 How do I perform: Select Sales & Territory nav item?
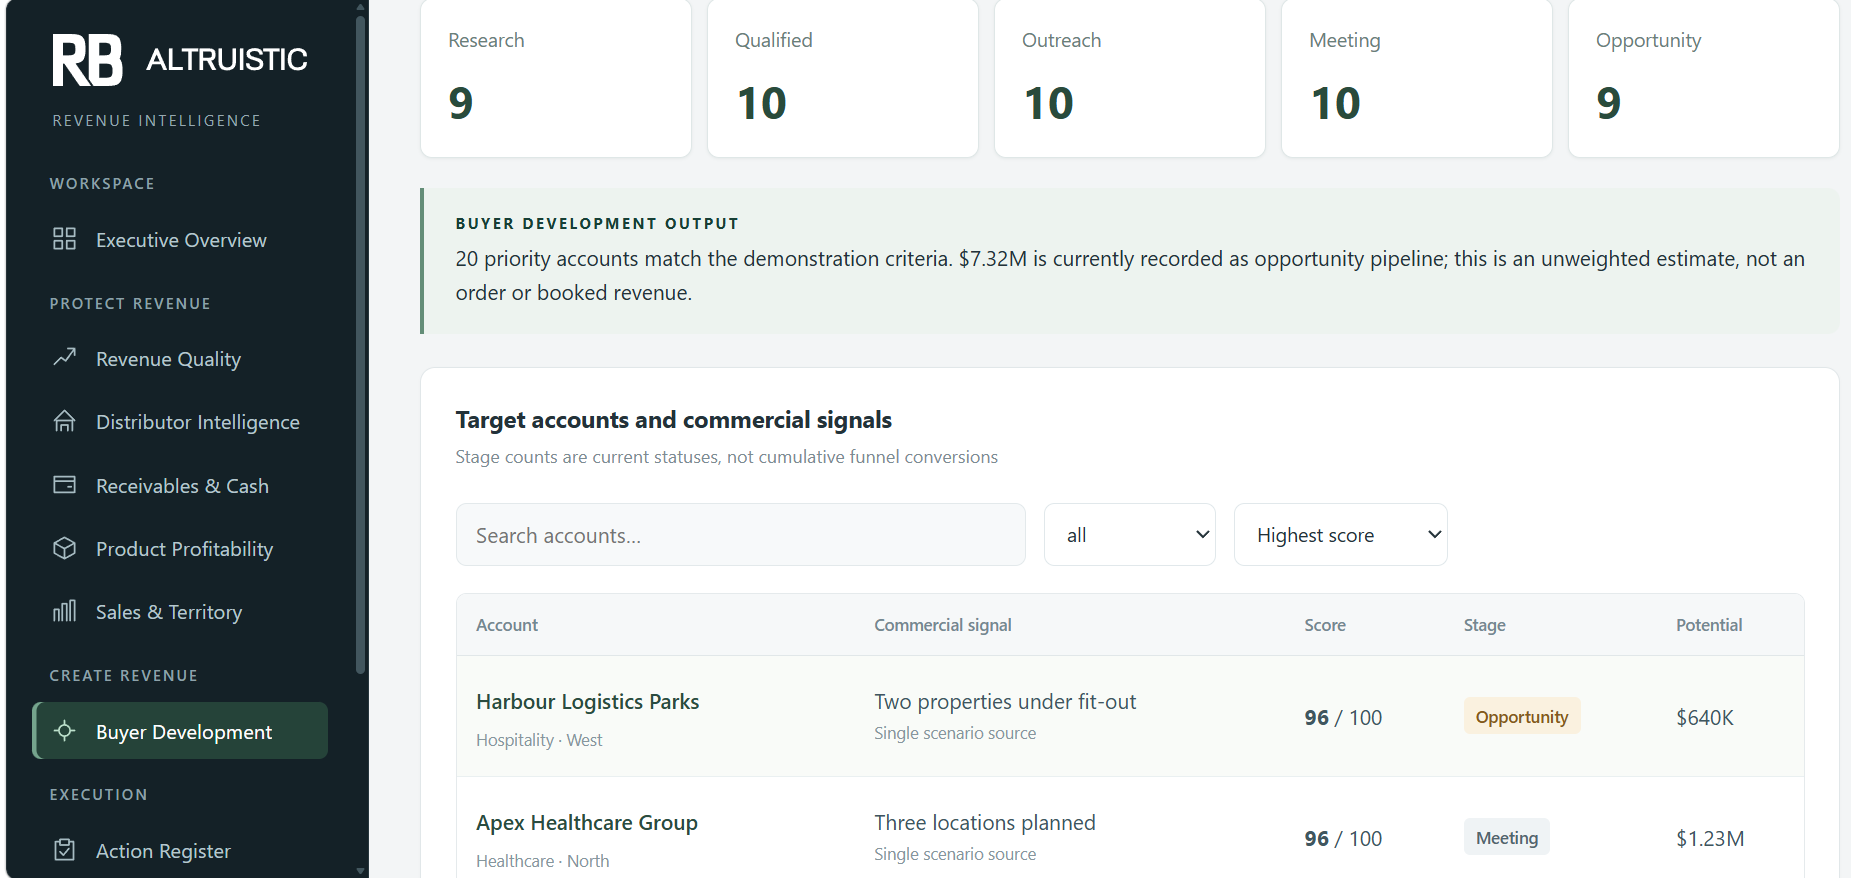tap(181, 612)
